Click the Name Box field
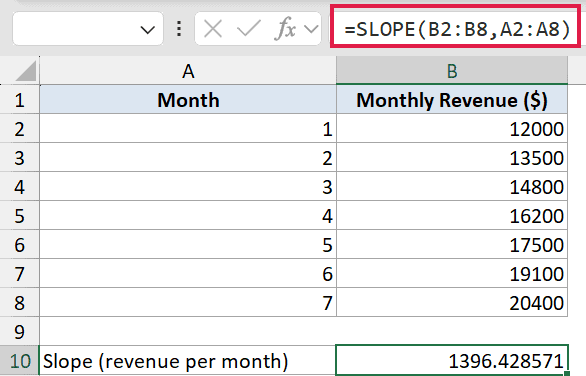This screenshot has width=586, height=376. coord(88,29)
